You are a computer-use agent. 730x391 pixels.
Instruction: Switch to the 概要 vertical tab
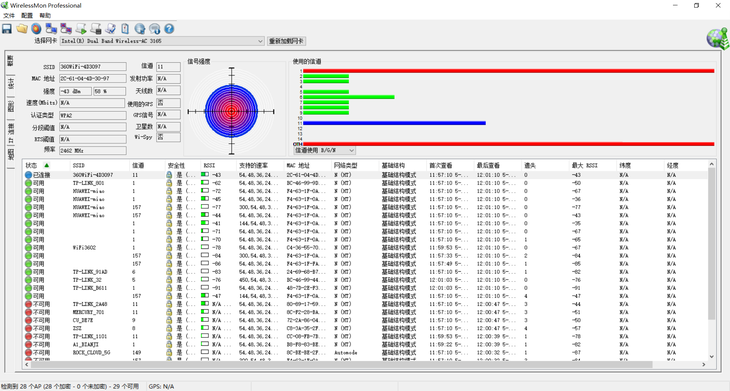[10, 61]
